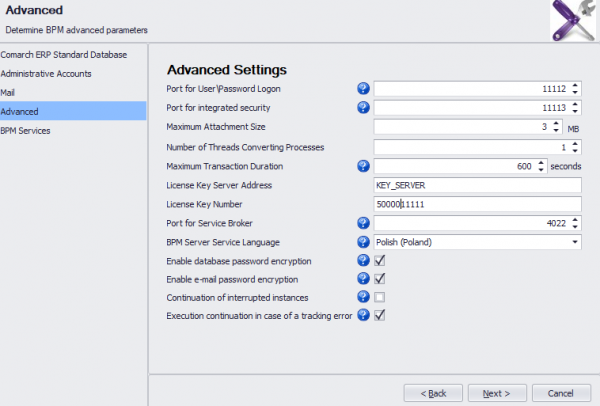Increase Maximum Attachment Size value
Image resolution: width=600 pixels, height=406 pixels.
[556, 123]
